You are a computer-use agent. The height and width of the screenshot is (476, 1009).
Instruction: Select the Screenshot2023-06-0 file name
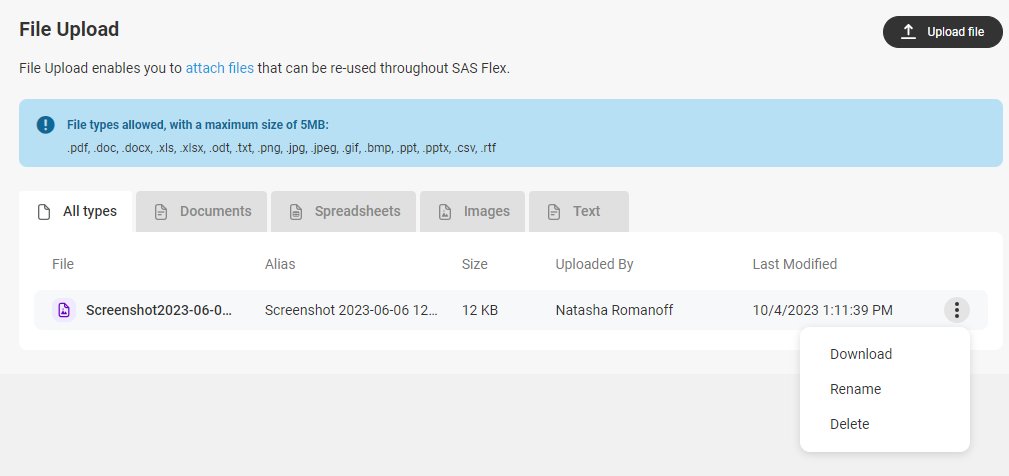[x=159, y=310]
